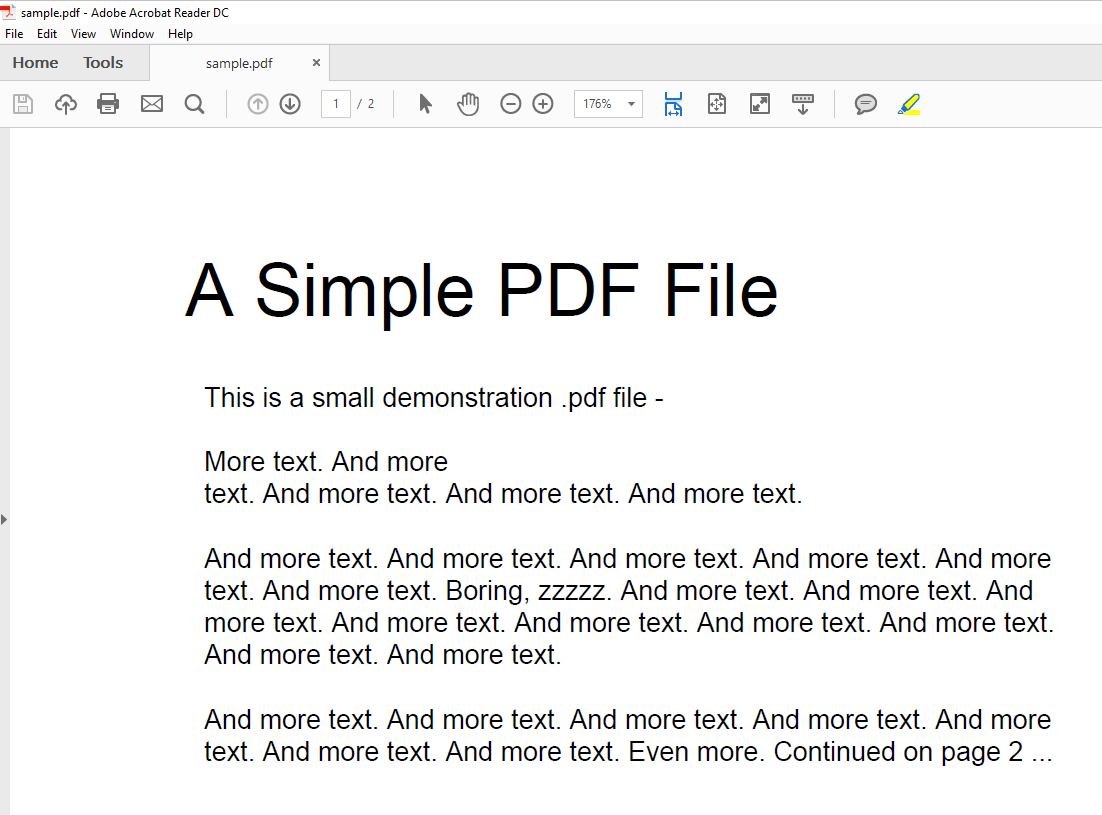Open the zoom percentage dropdown

[630, 103]
